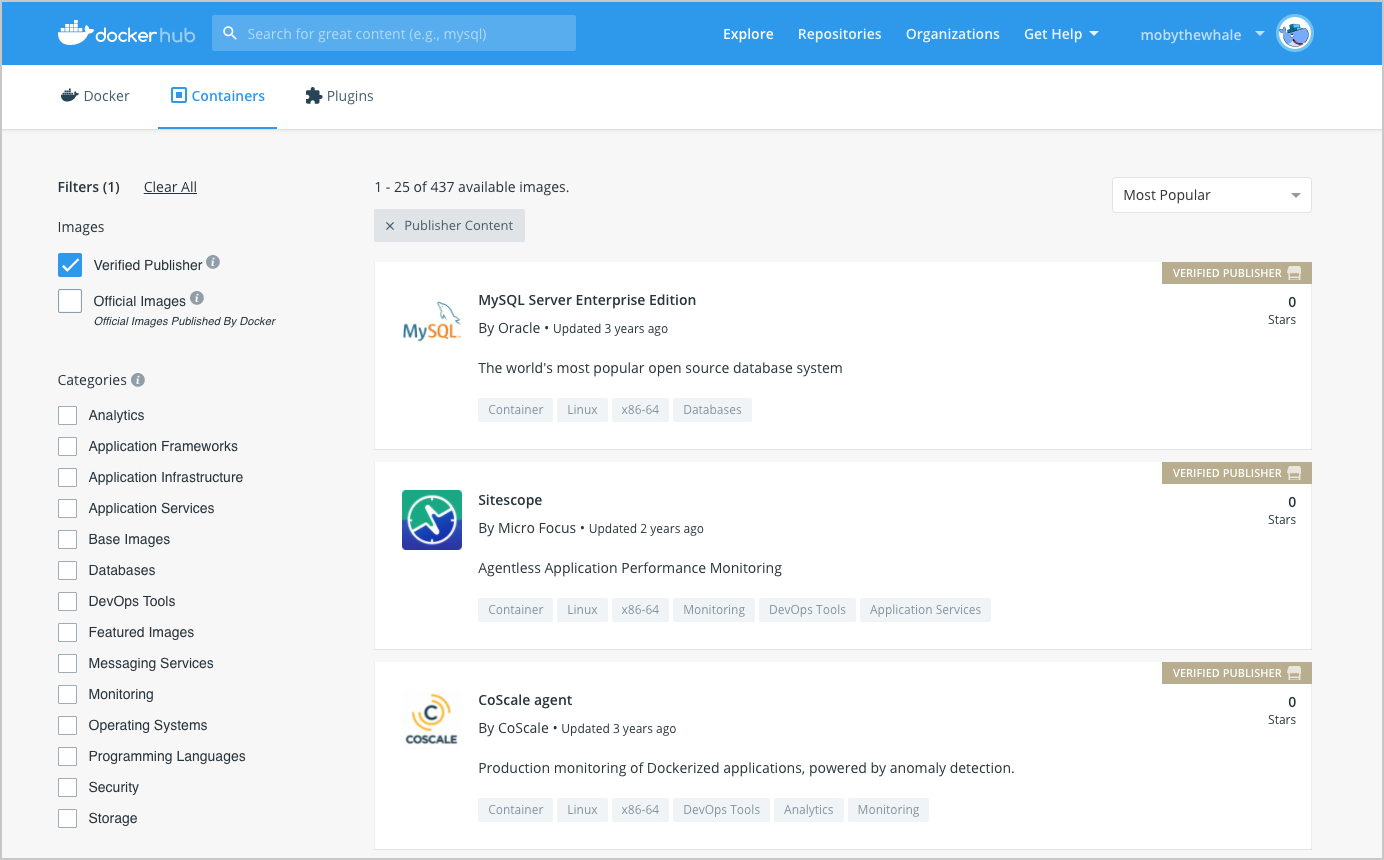Viewport: 1384px width, 860px height.
Task: Click the Publisher Content filter chip
Action: [449, 226]
